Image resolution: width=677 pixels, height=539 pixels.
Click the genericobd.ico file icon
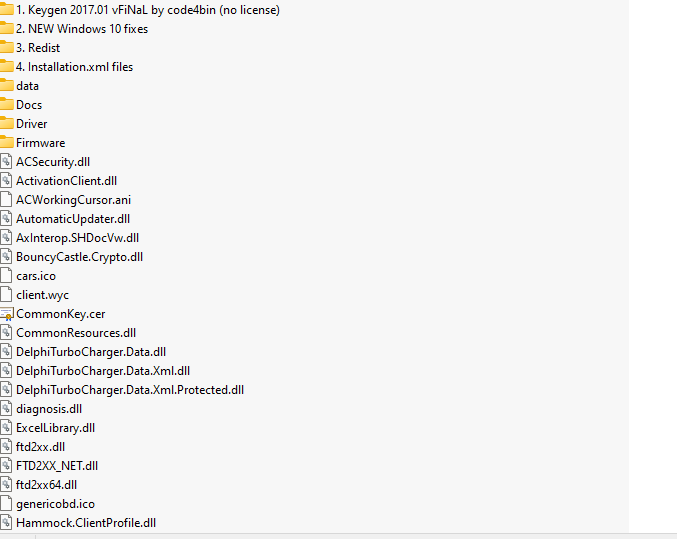[6, 504]
